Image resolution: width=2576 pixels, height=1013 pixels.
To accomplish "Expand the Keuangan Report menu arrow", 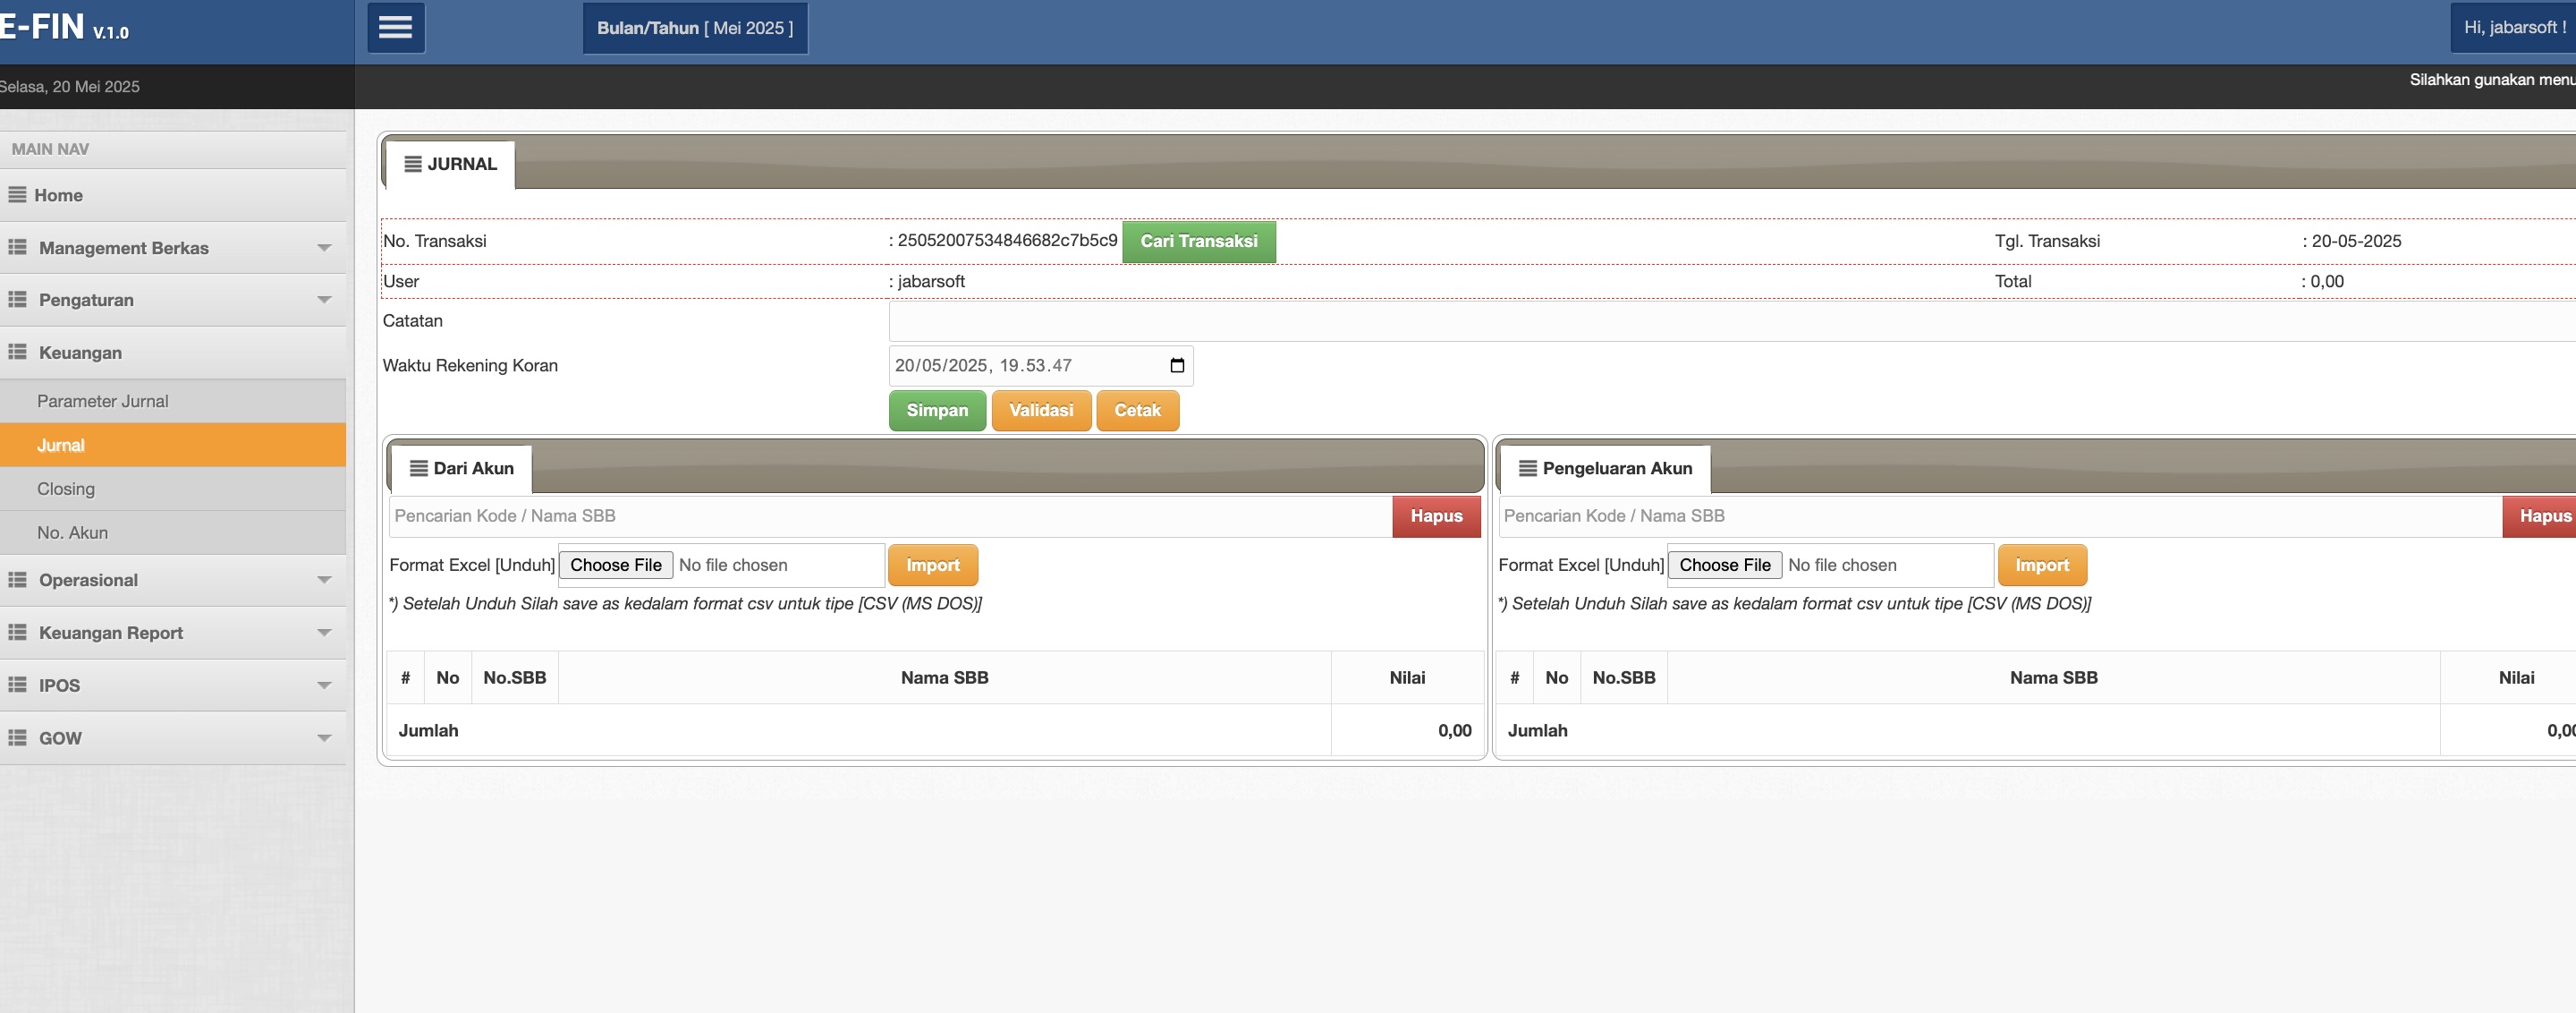I will [324, 633].
